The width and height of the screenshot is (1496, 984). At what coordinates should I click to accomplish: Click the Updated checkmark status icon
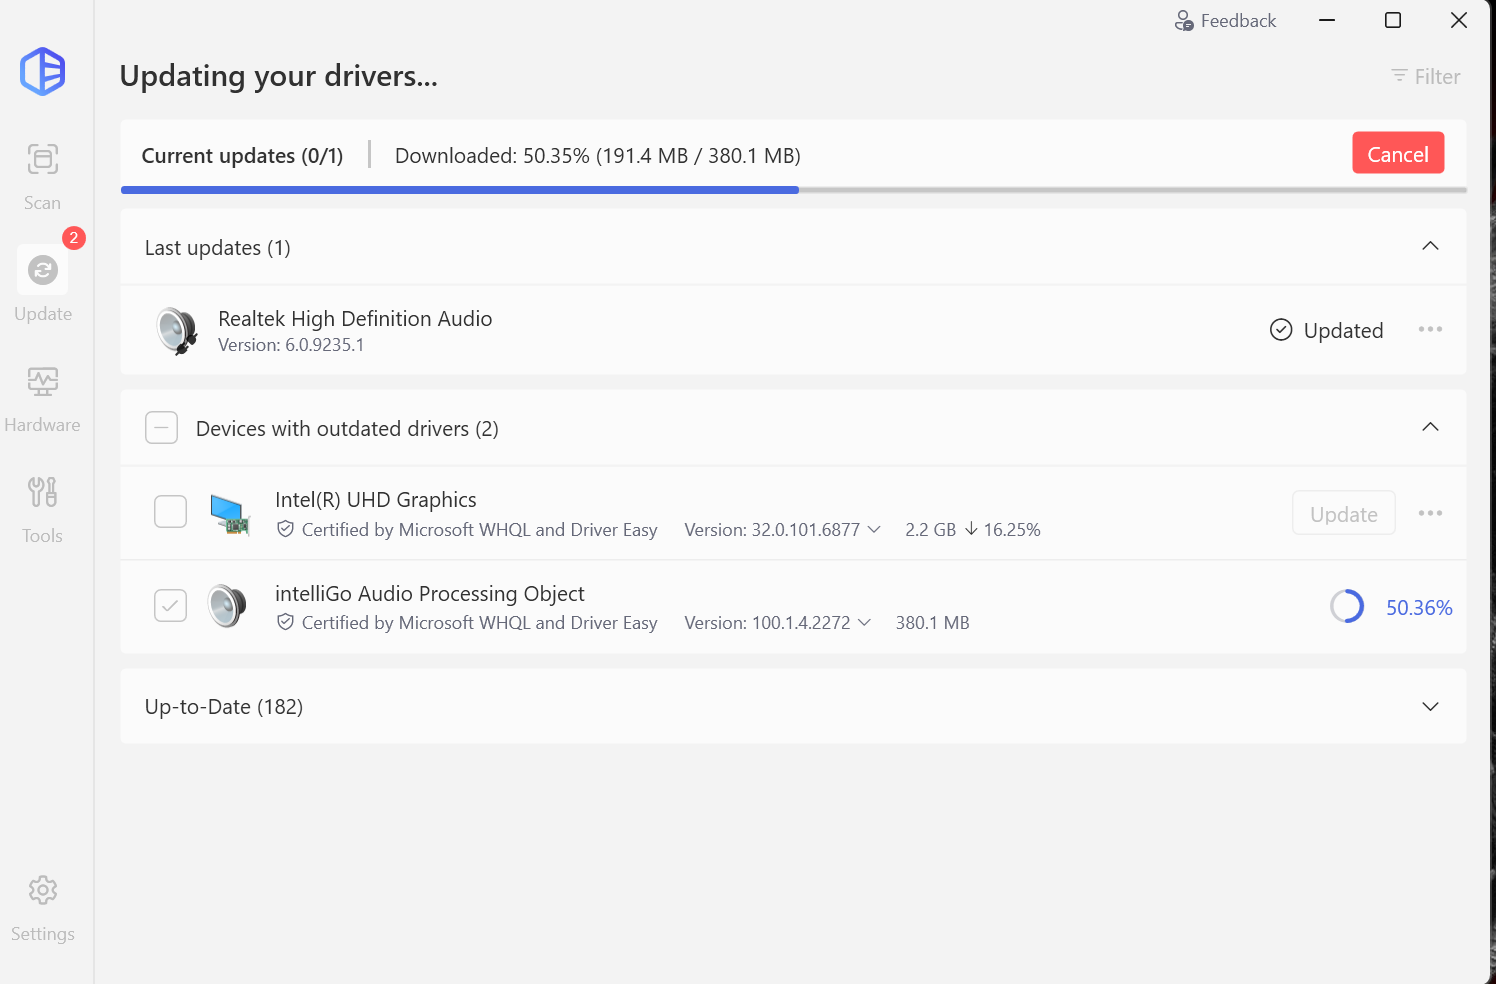click(1281, 330)
